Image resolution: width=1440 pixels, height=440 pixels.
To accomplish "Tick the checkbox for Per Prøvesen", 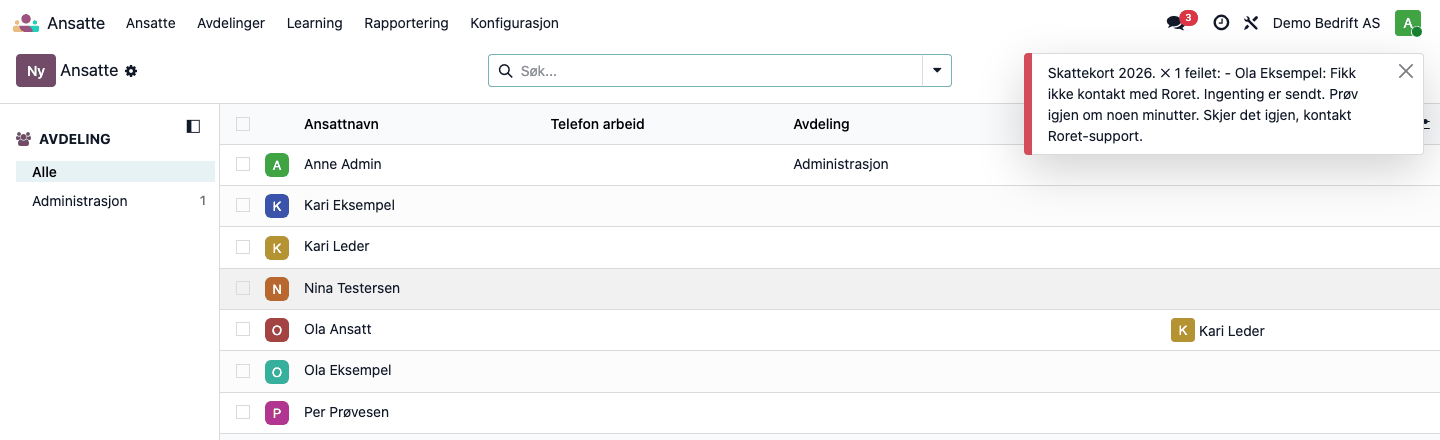I will 243,412.
